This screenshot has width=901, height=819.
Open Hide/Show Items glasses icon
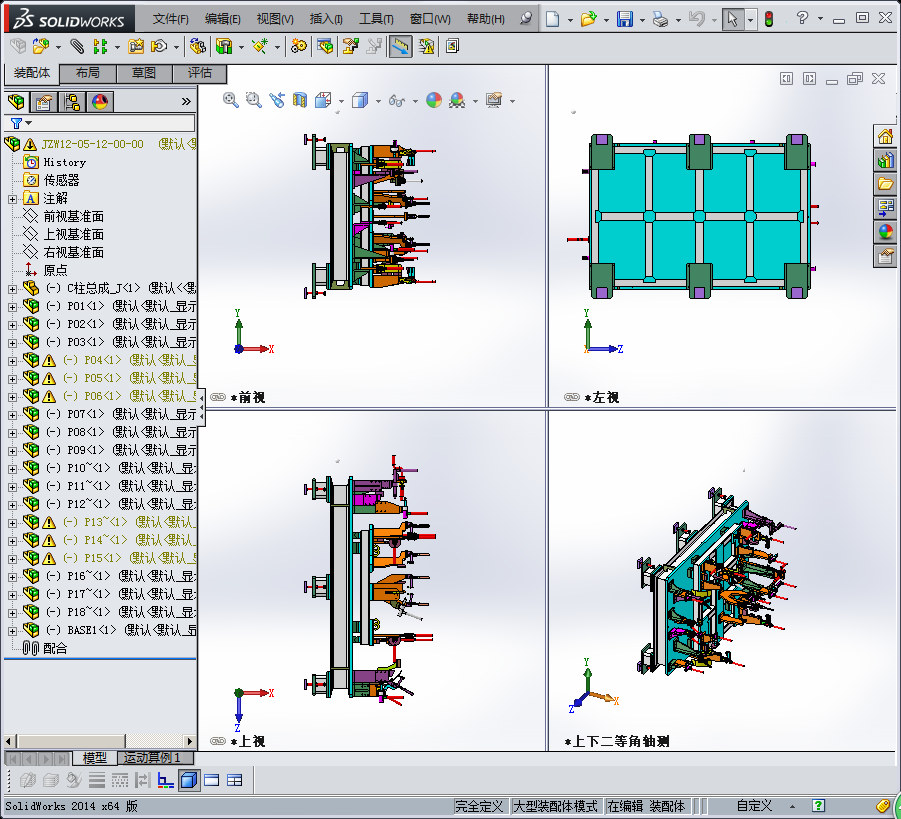point(396,101)
